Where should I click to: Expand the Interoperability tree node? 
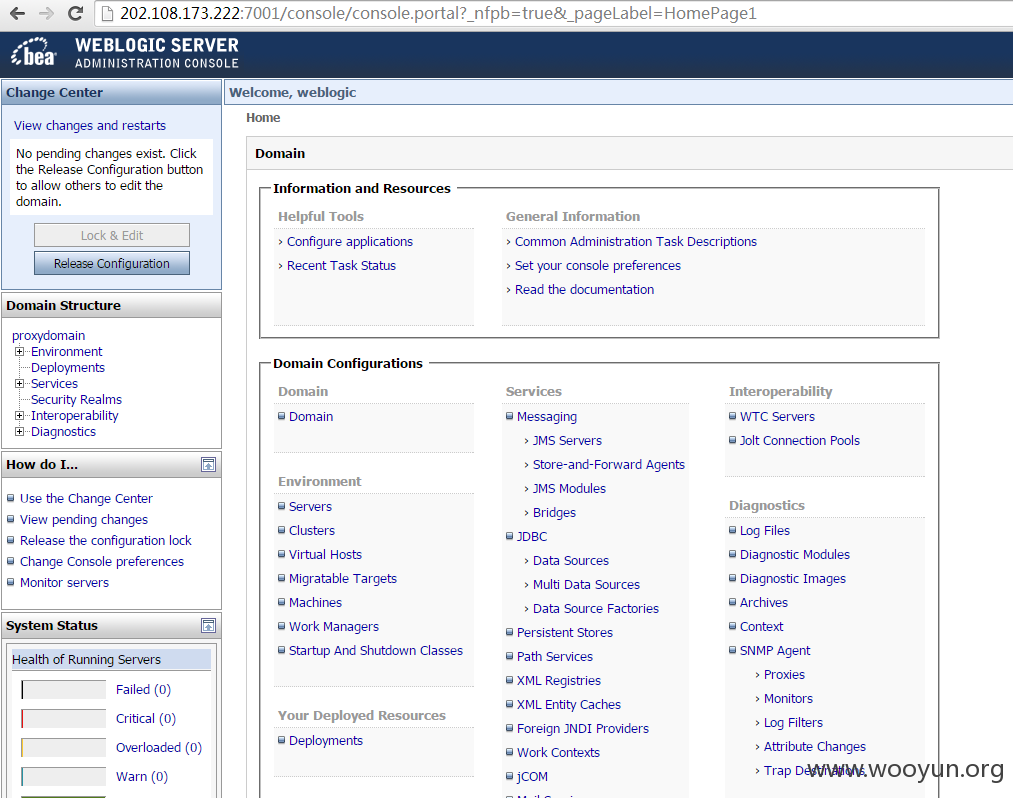pyautogui.click(x=19, y=415)
